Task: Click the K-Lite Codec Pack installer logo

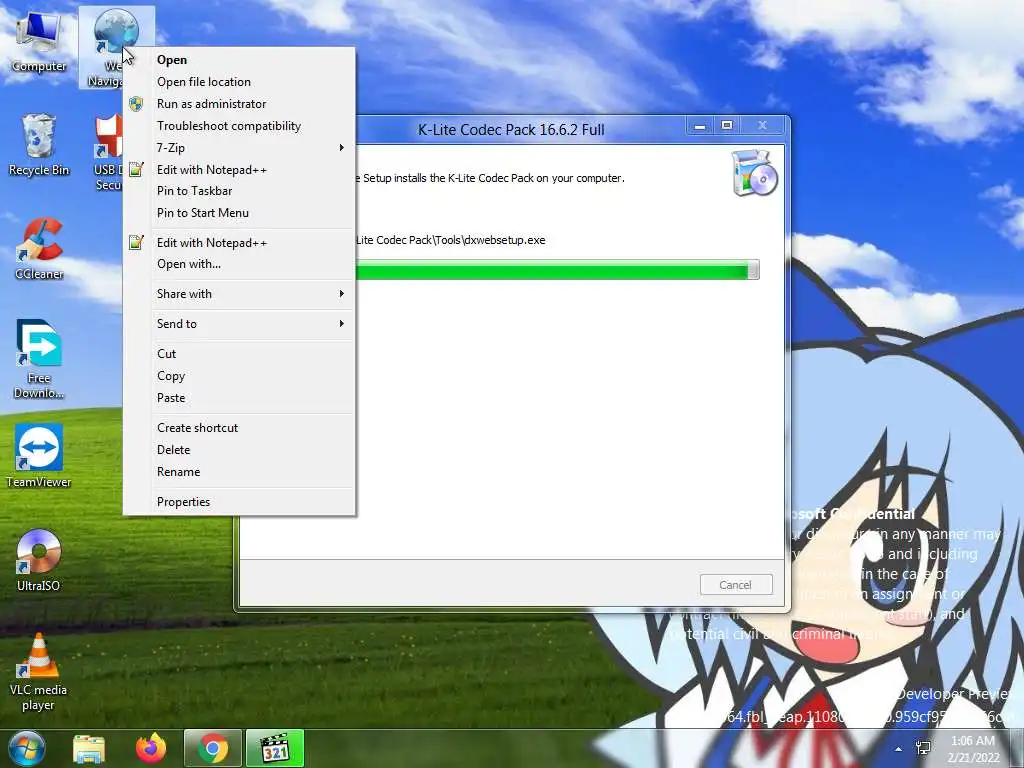Action: [754, 173]
